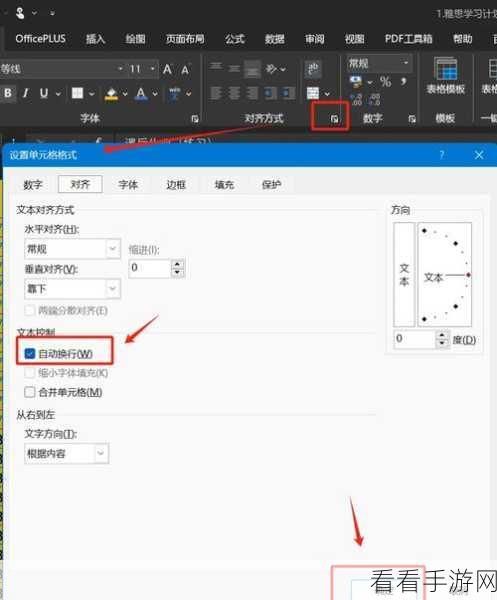Click the text Orientation icon

click(271, 69)
